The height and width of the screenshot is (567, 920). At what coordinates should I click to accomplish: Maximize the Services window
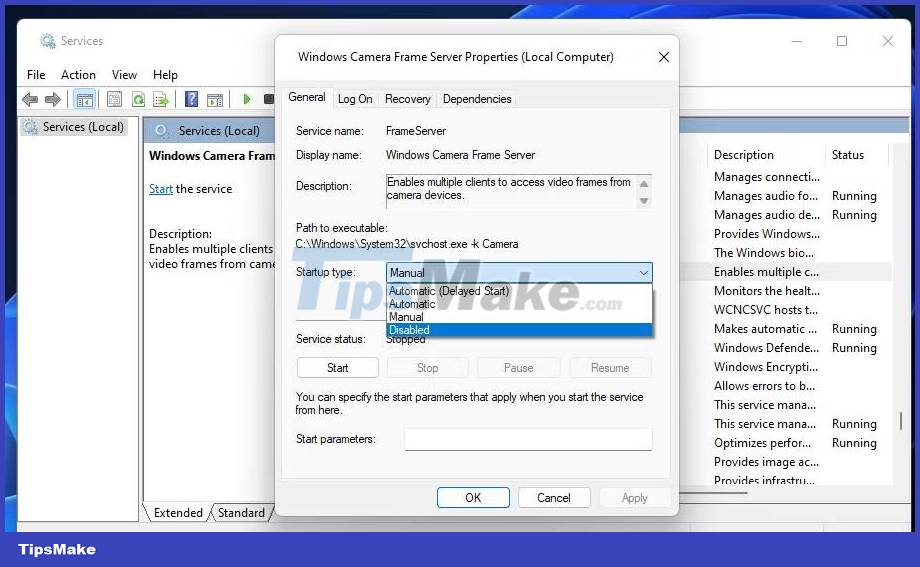(x=842, y=41)
